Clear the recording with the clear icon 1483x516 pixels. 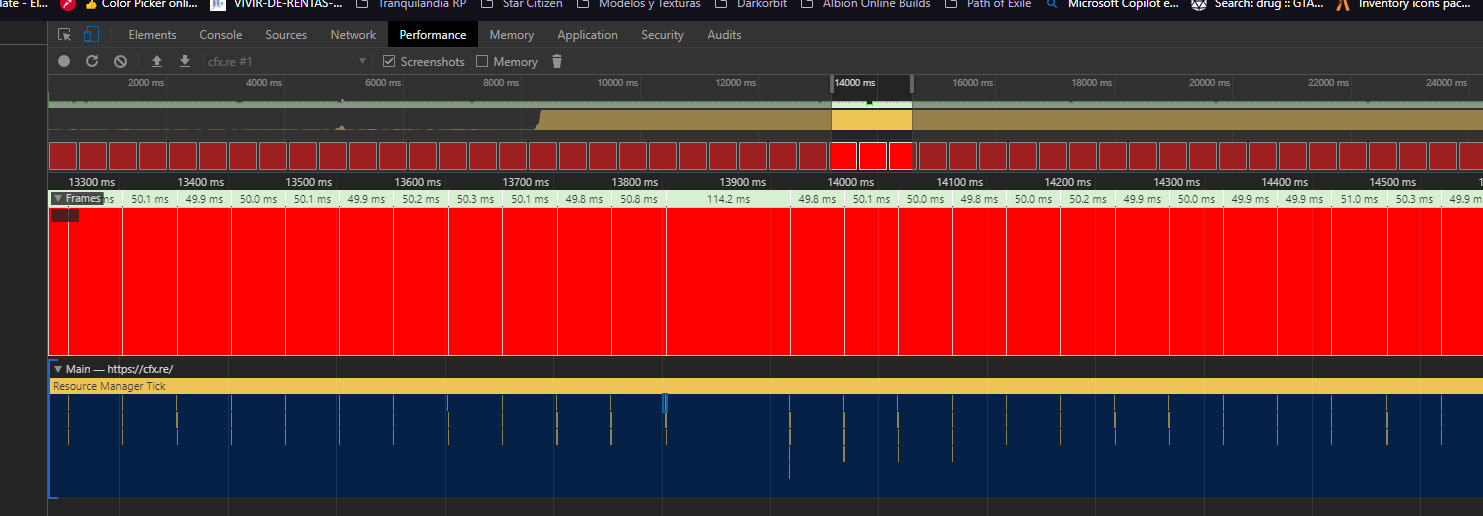coord(120,62)
